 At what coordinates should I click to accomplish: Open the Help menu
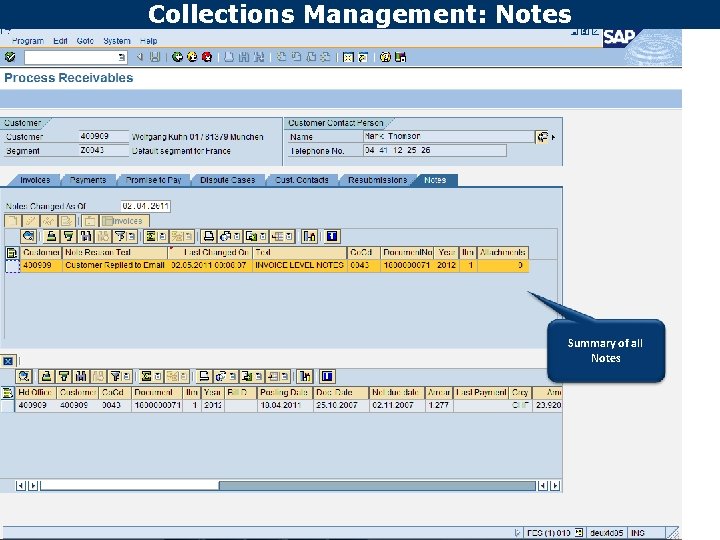pos(148,41)
